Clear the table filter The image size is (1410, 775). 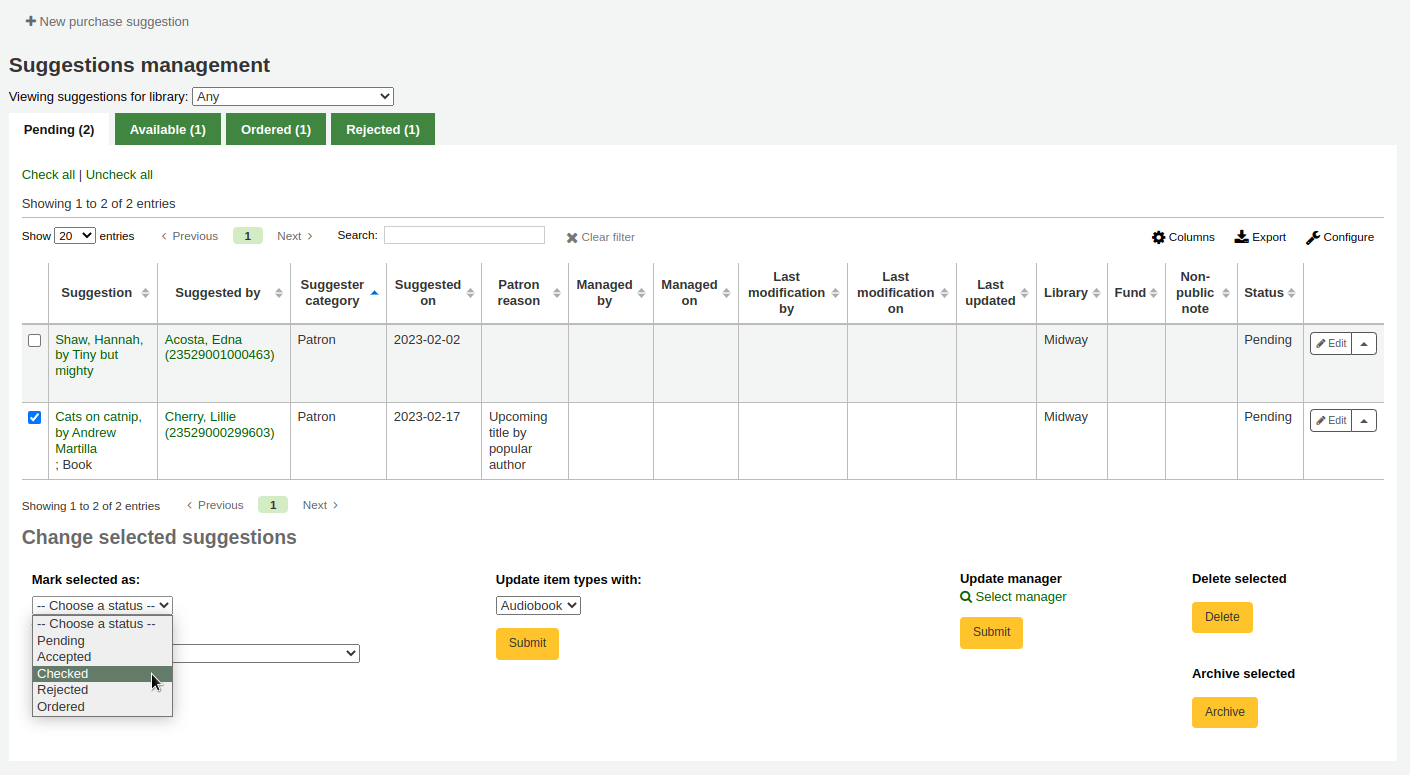click(600, 237)
